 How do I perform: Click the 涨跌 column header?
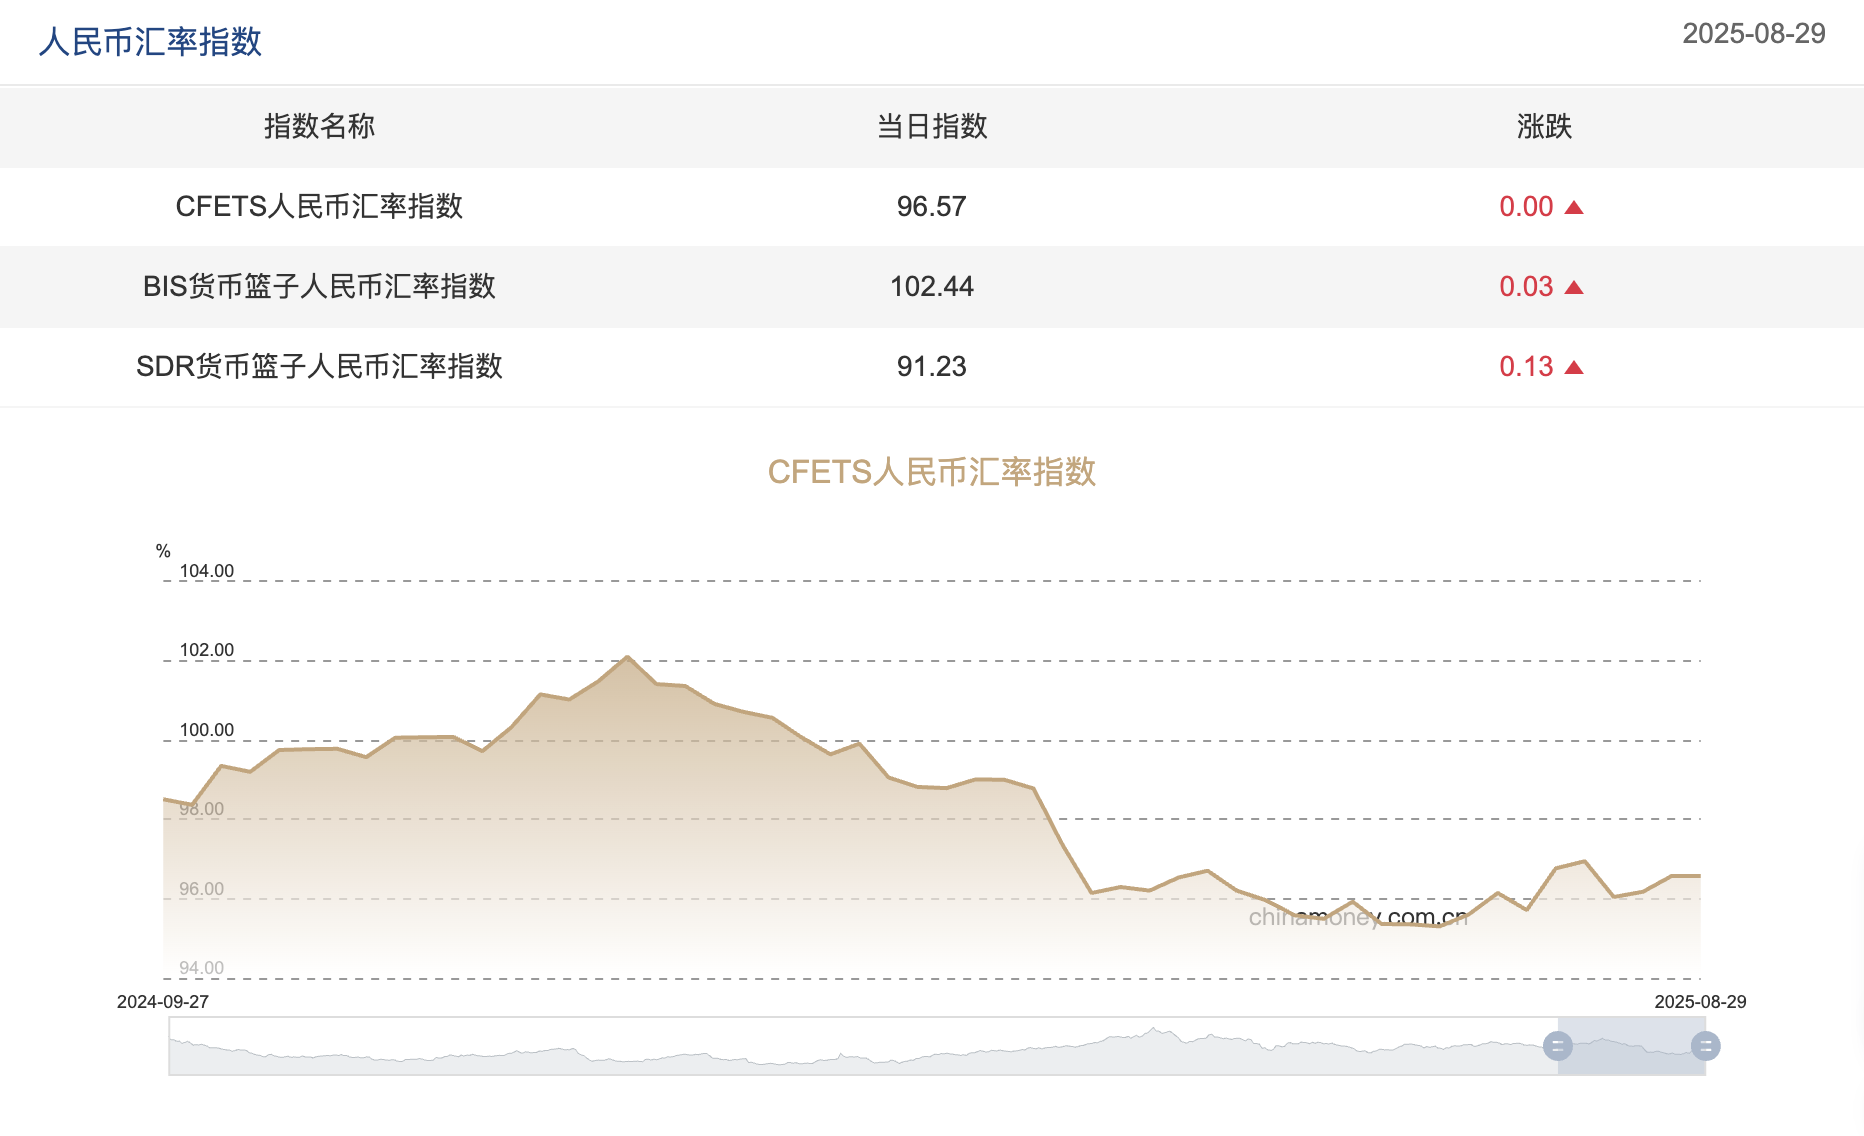(1541, 127)
